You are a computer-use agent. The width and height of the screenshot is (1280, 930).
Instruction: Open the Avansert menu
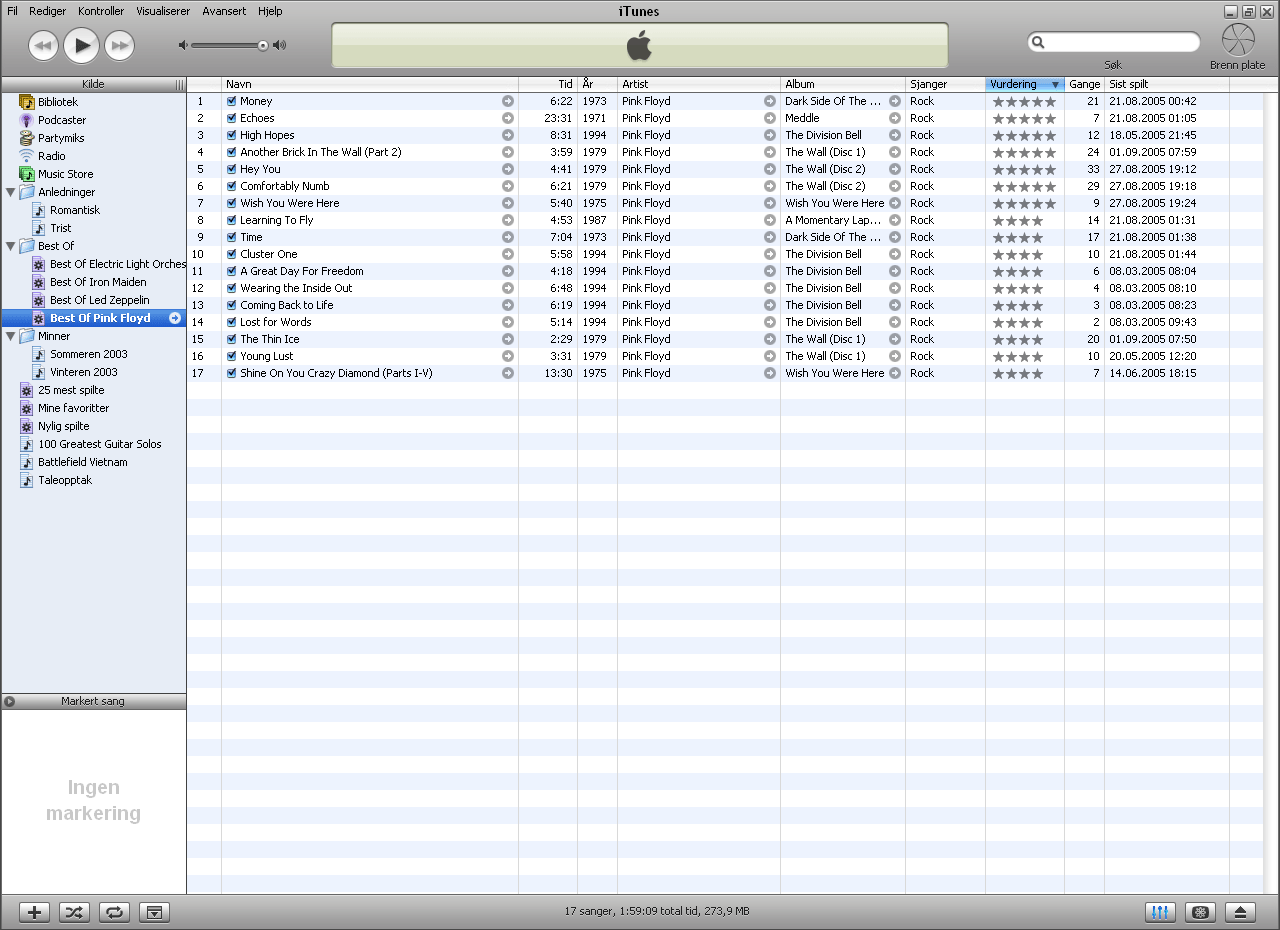(224, 11)
